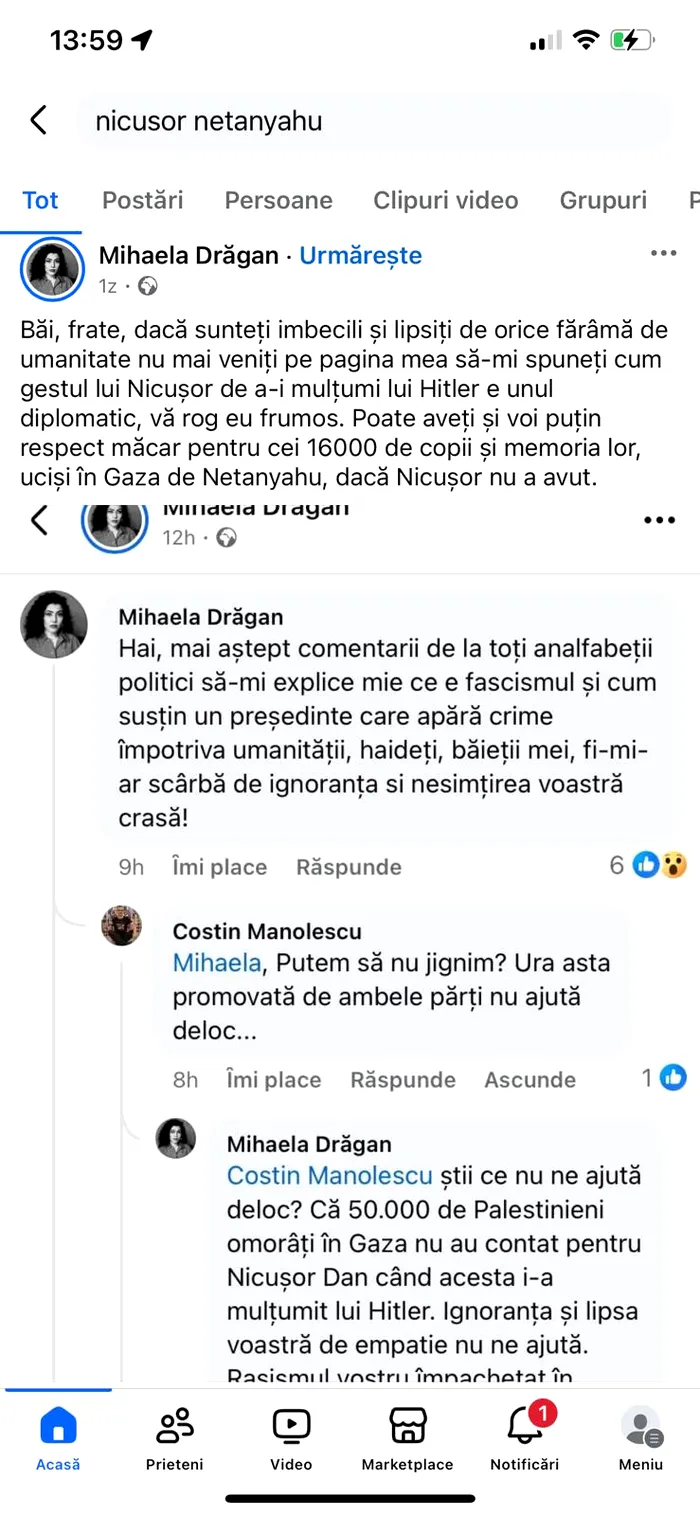Tap Îmi place under Costin Manolescu's comment
Viewport: 700px width, 1516px height.
coord(273,1080)
